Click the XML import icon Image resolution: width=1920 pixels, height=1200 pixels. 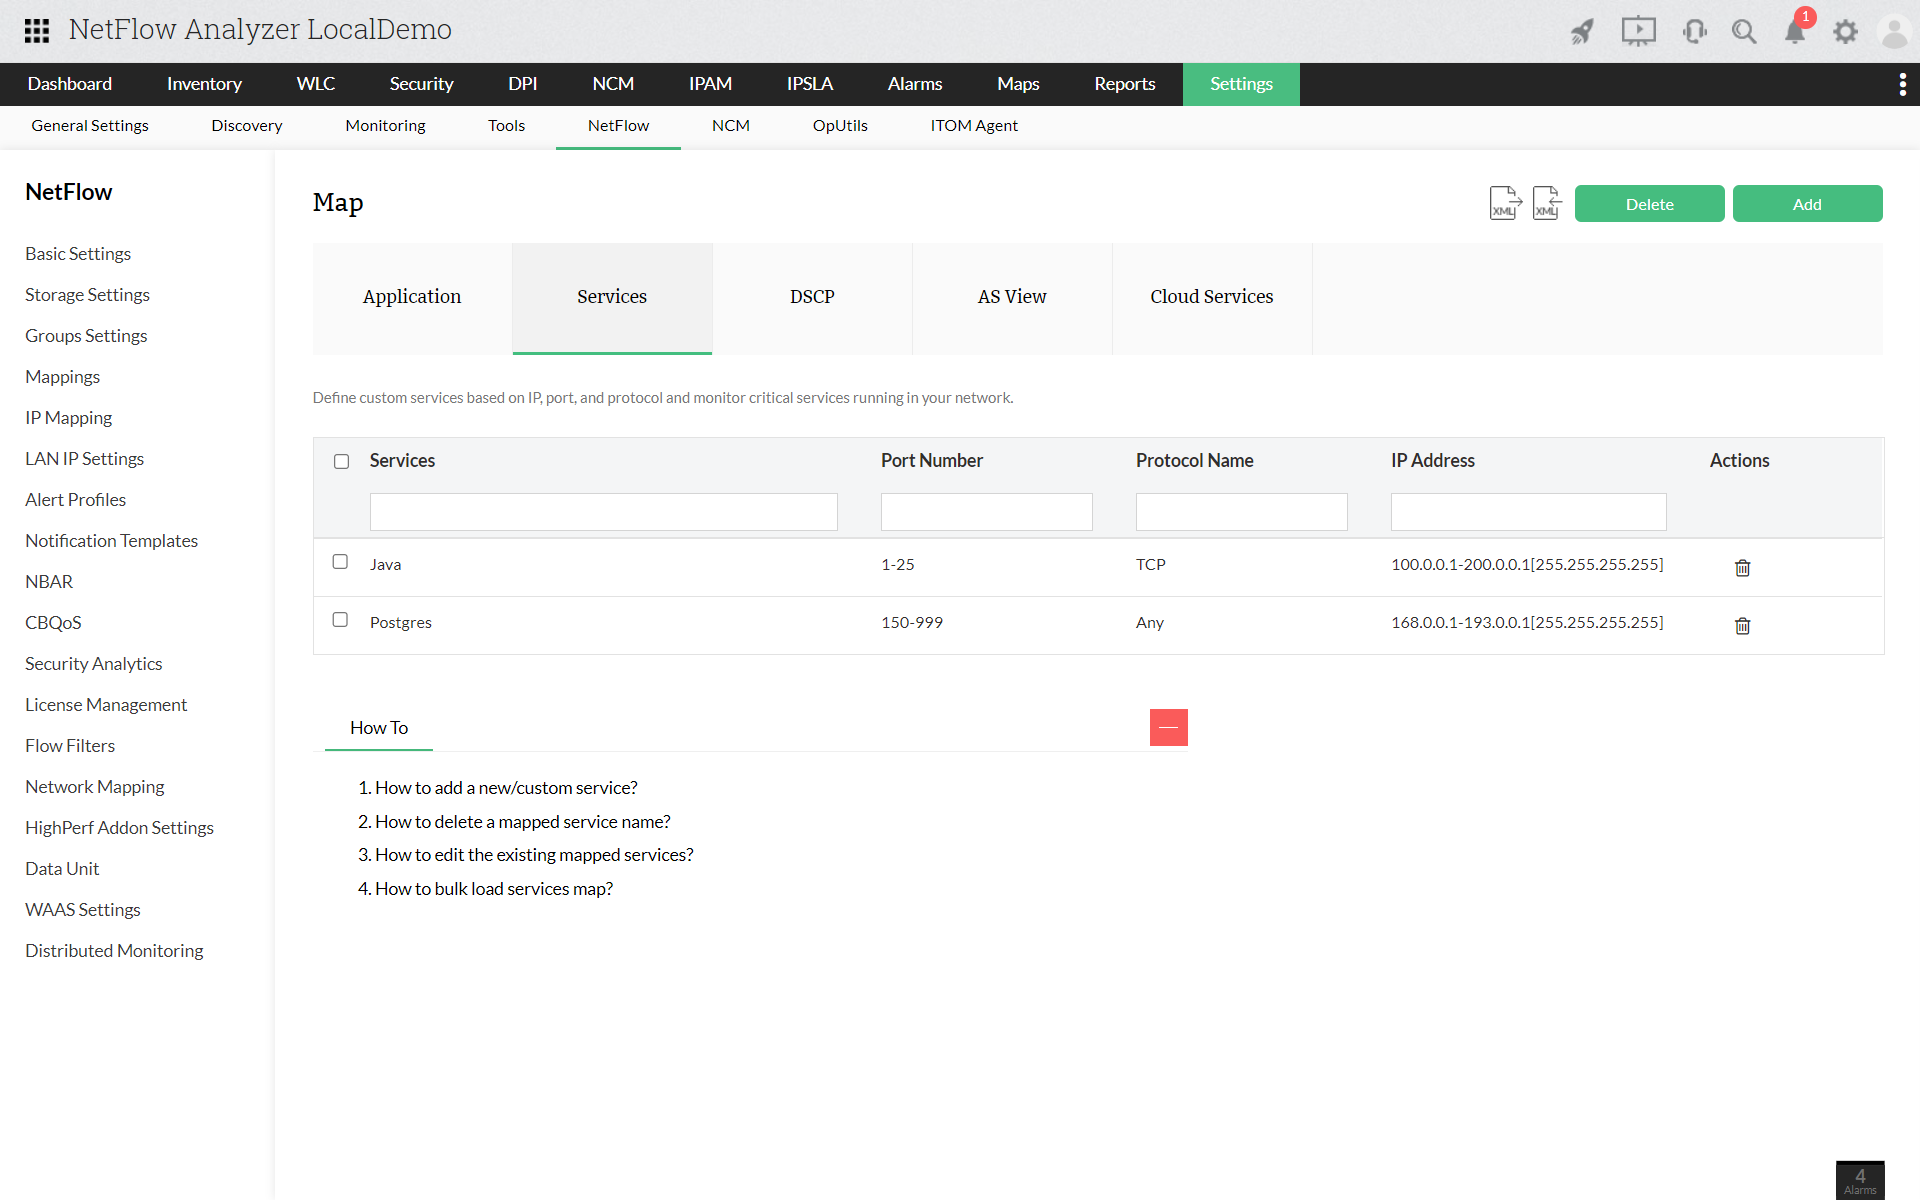[1546, 203]
